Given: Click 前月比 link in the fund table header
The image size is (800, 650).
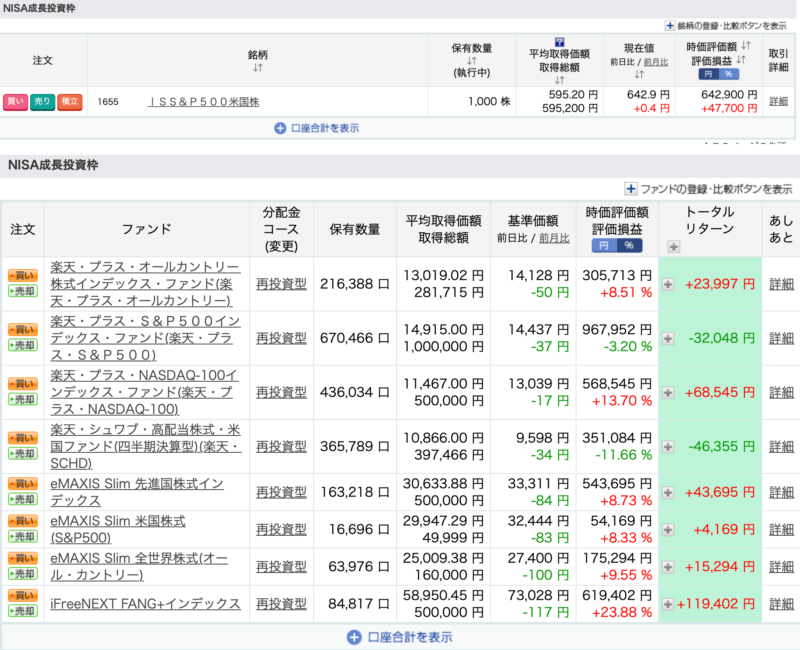Looking at the screenshot, I should pyautogui.click(x=554, y=238).
